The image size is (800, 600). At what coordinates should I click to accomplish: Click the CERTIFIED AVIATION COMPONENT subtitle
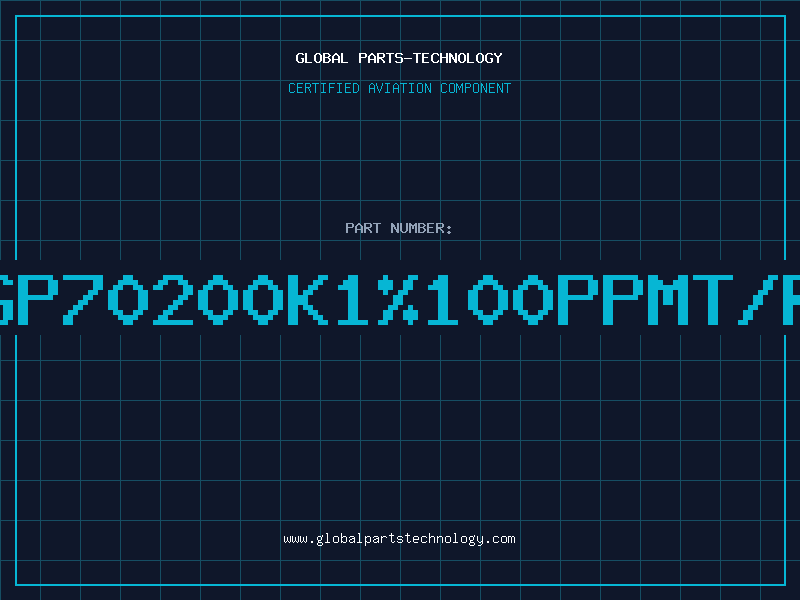coord(399,88)
